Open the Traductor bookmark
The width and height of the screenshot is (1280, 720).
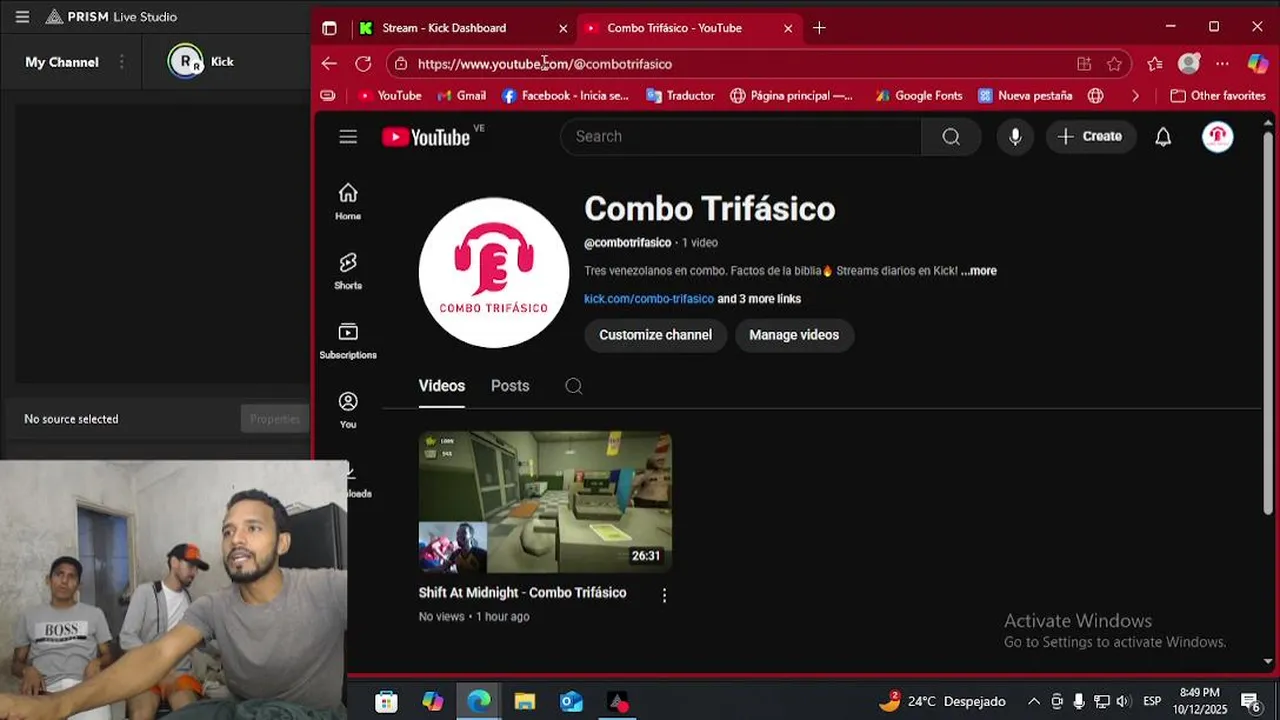(680, 96)
